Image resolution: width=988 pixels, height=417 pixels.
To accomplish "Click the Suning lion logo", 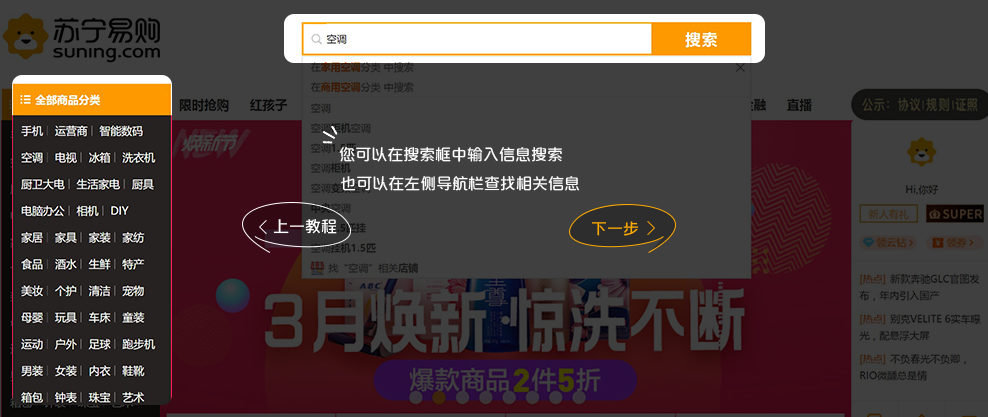I will [x=26, y=37].
